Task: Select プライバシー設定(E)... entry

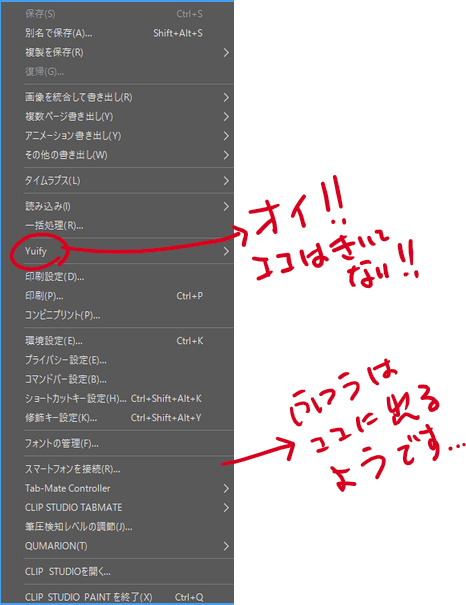Action: pos(117,360)
